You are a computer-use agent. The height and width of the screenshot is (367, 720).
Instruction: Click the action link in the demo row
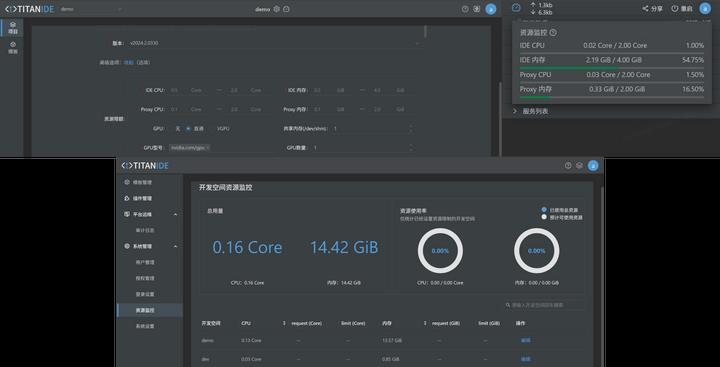[x=525, y=341]
